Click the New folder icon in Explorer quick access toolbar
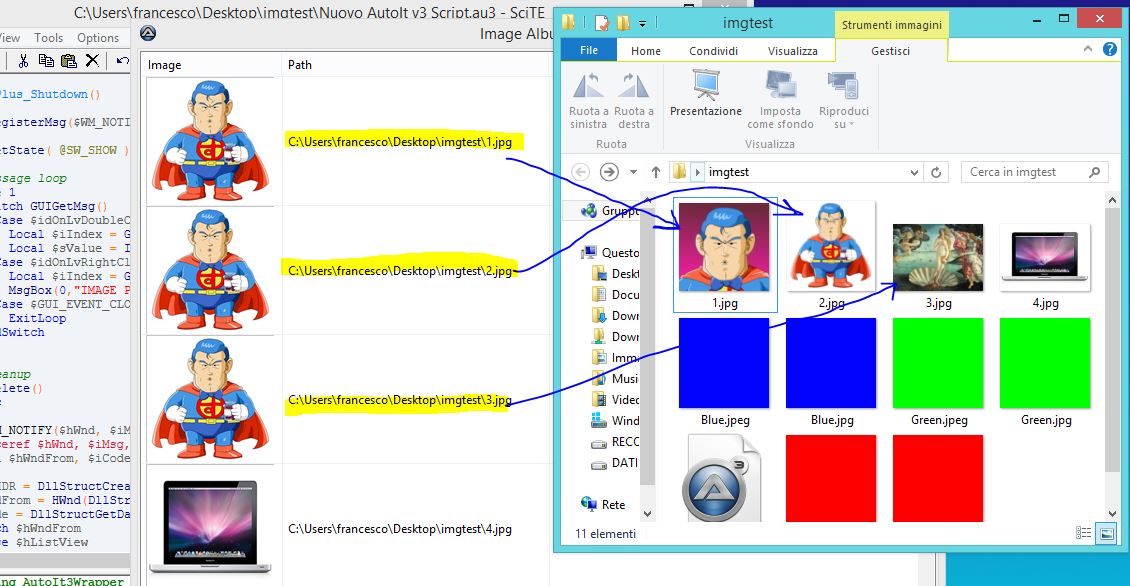This screenshot has width=1130, height=586. 623,23
